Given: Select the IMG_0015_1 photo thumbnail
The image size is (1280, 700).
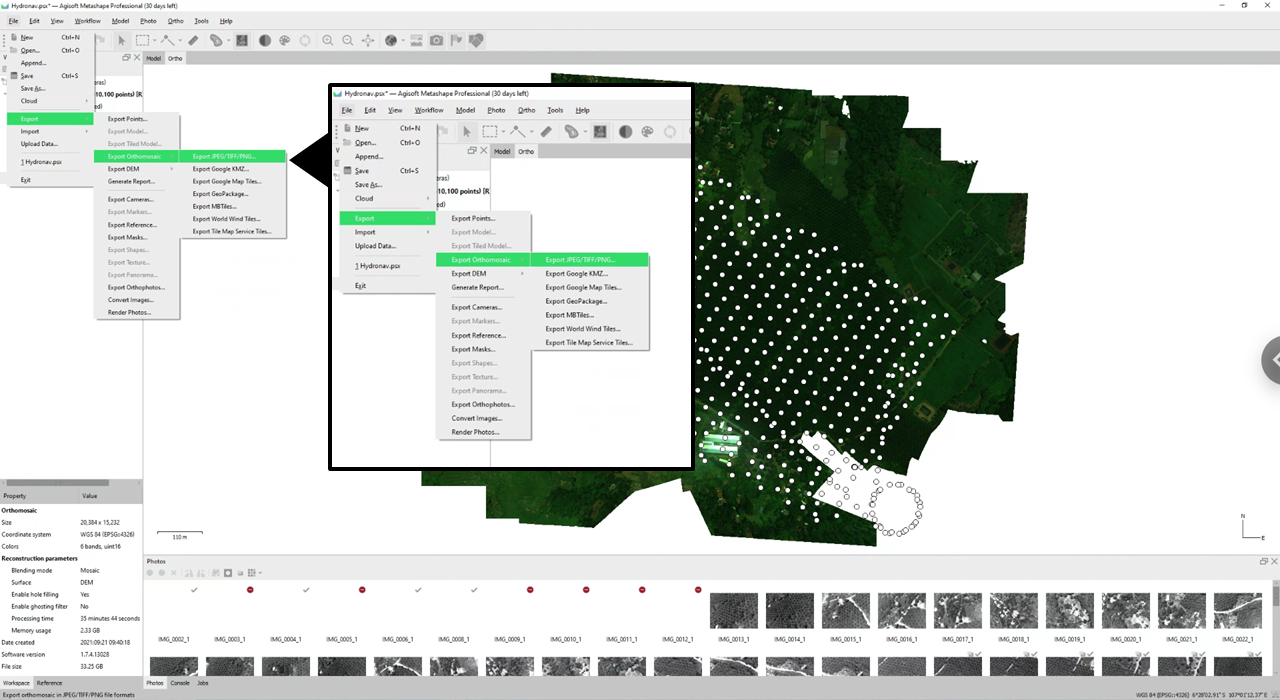Looking at the screenshot, I should tap(846, 612).
